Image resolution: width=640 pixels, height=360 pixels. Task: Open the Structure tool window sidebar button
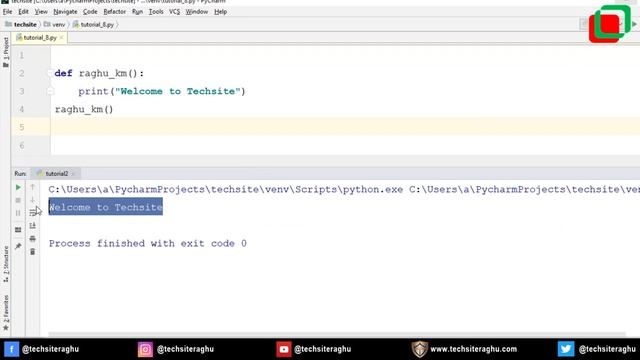[x=6, y=264]
